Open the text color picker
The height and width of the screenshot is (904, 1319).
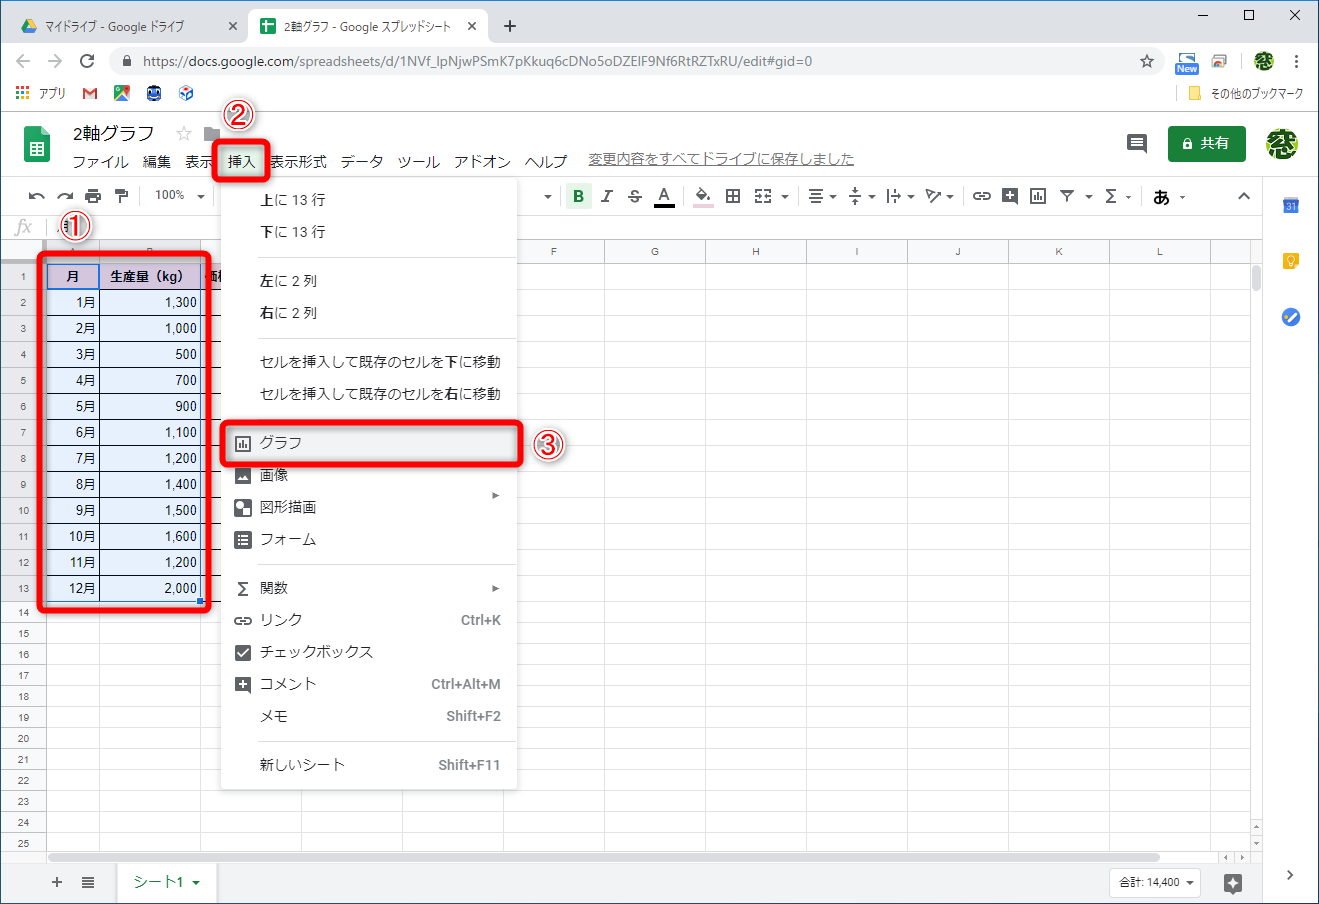point(664,196)
